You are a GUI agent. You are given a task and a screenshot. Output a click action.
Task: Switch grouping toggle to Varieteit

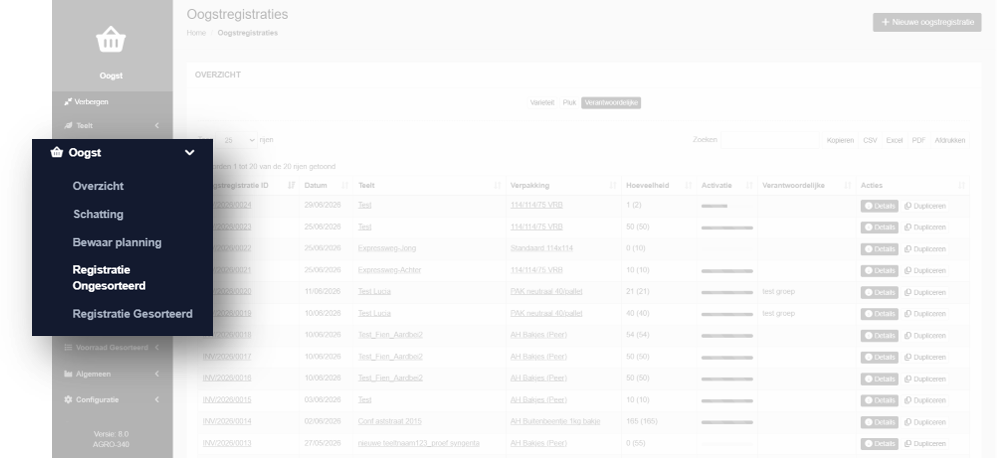542,102
